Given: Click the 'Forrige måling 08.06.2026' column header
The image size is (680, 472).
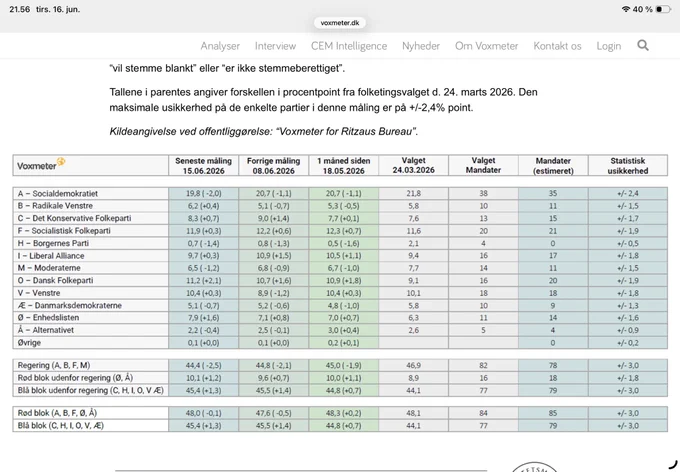Looking at the screenshot, I should click(x=274, y=165).
